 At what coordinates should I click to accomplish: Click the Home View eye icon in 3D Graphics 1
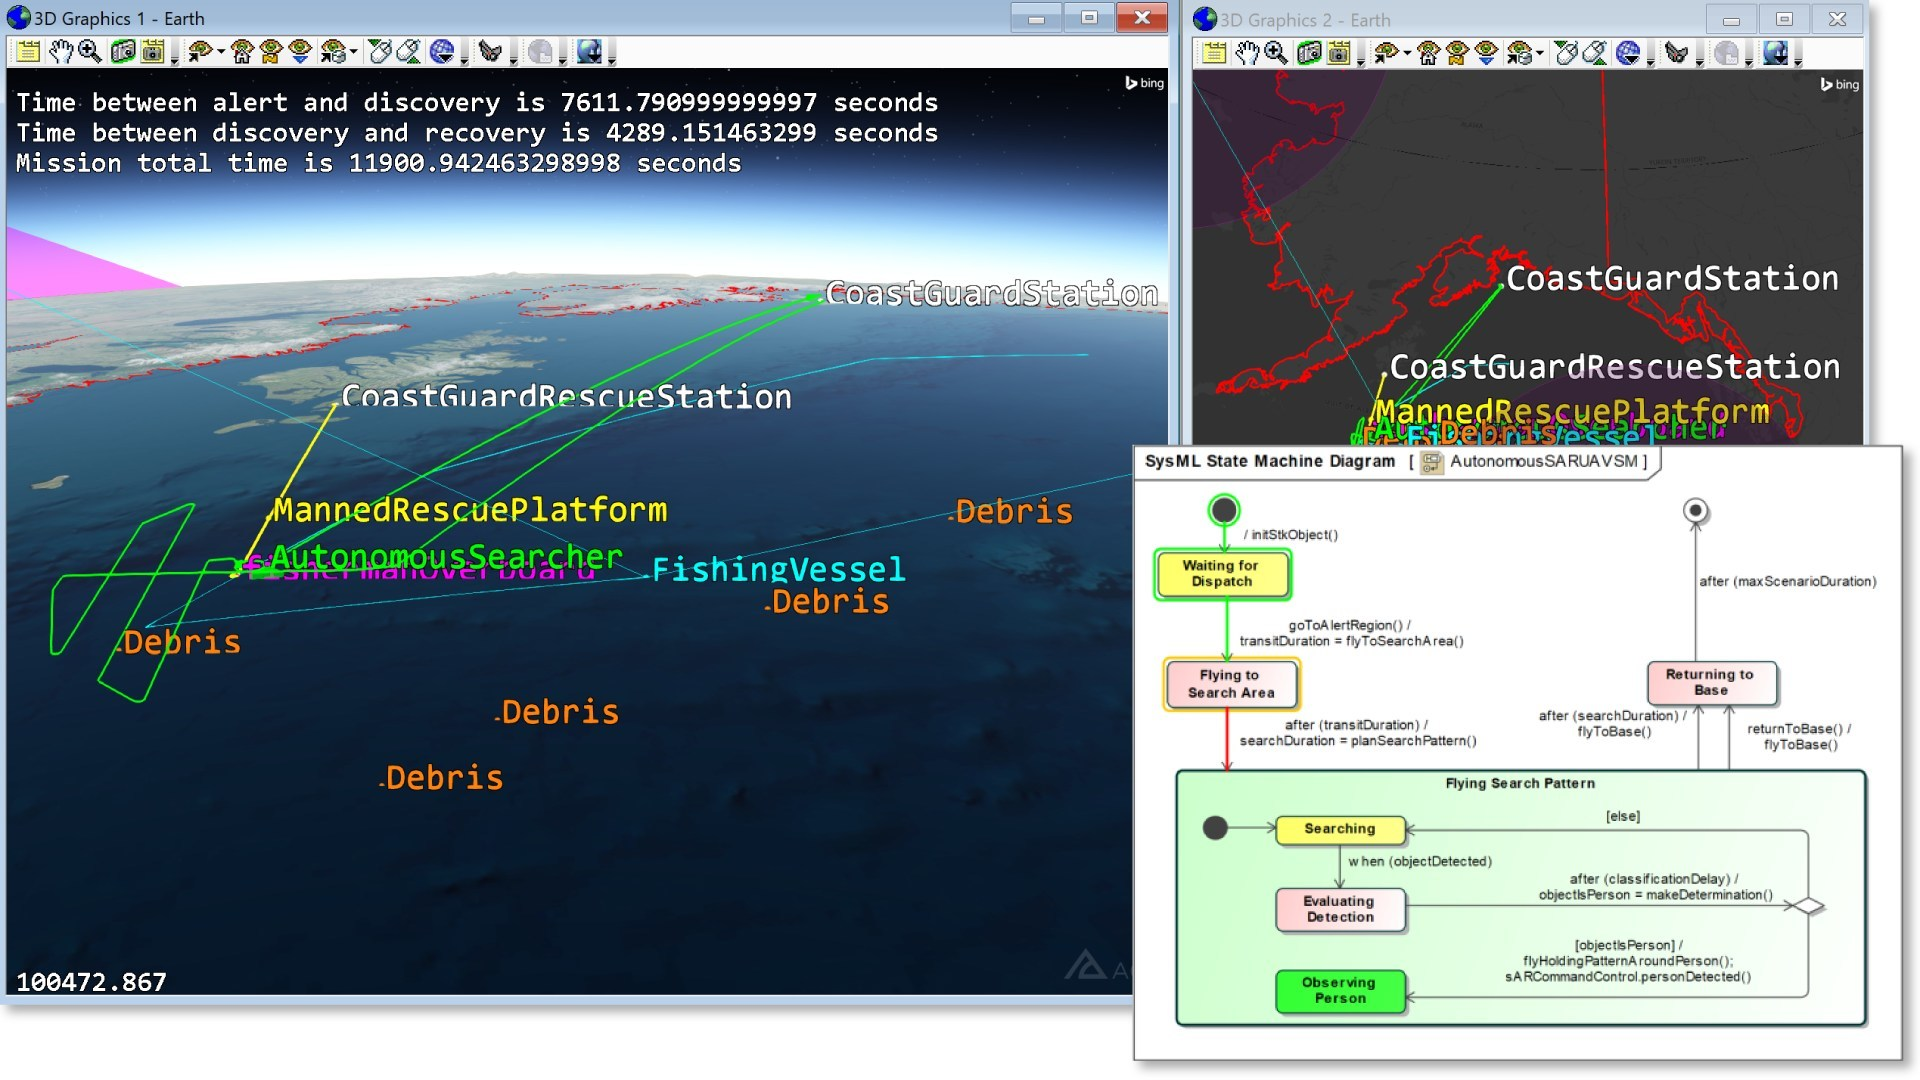(242, 52)
